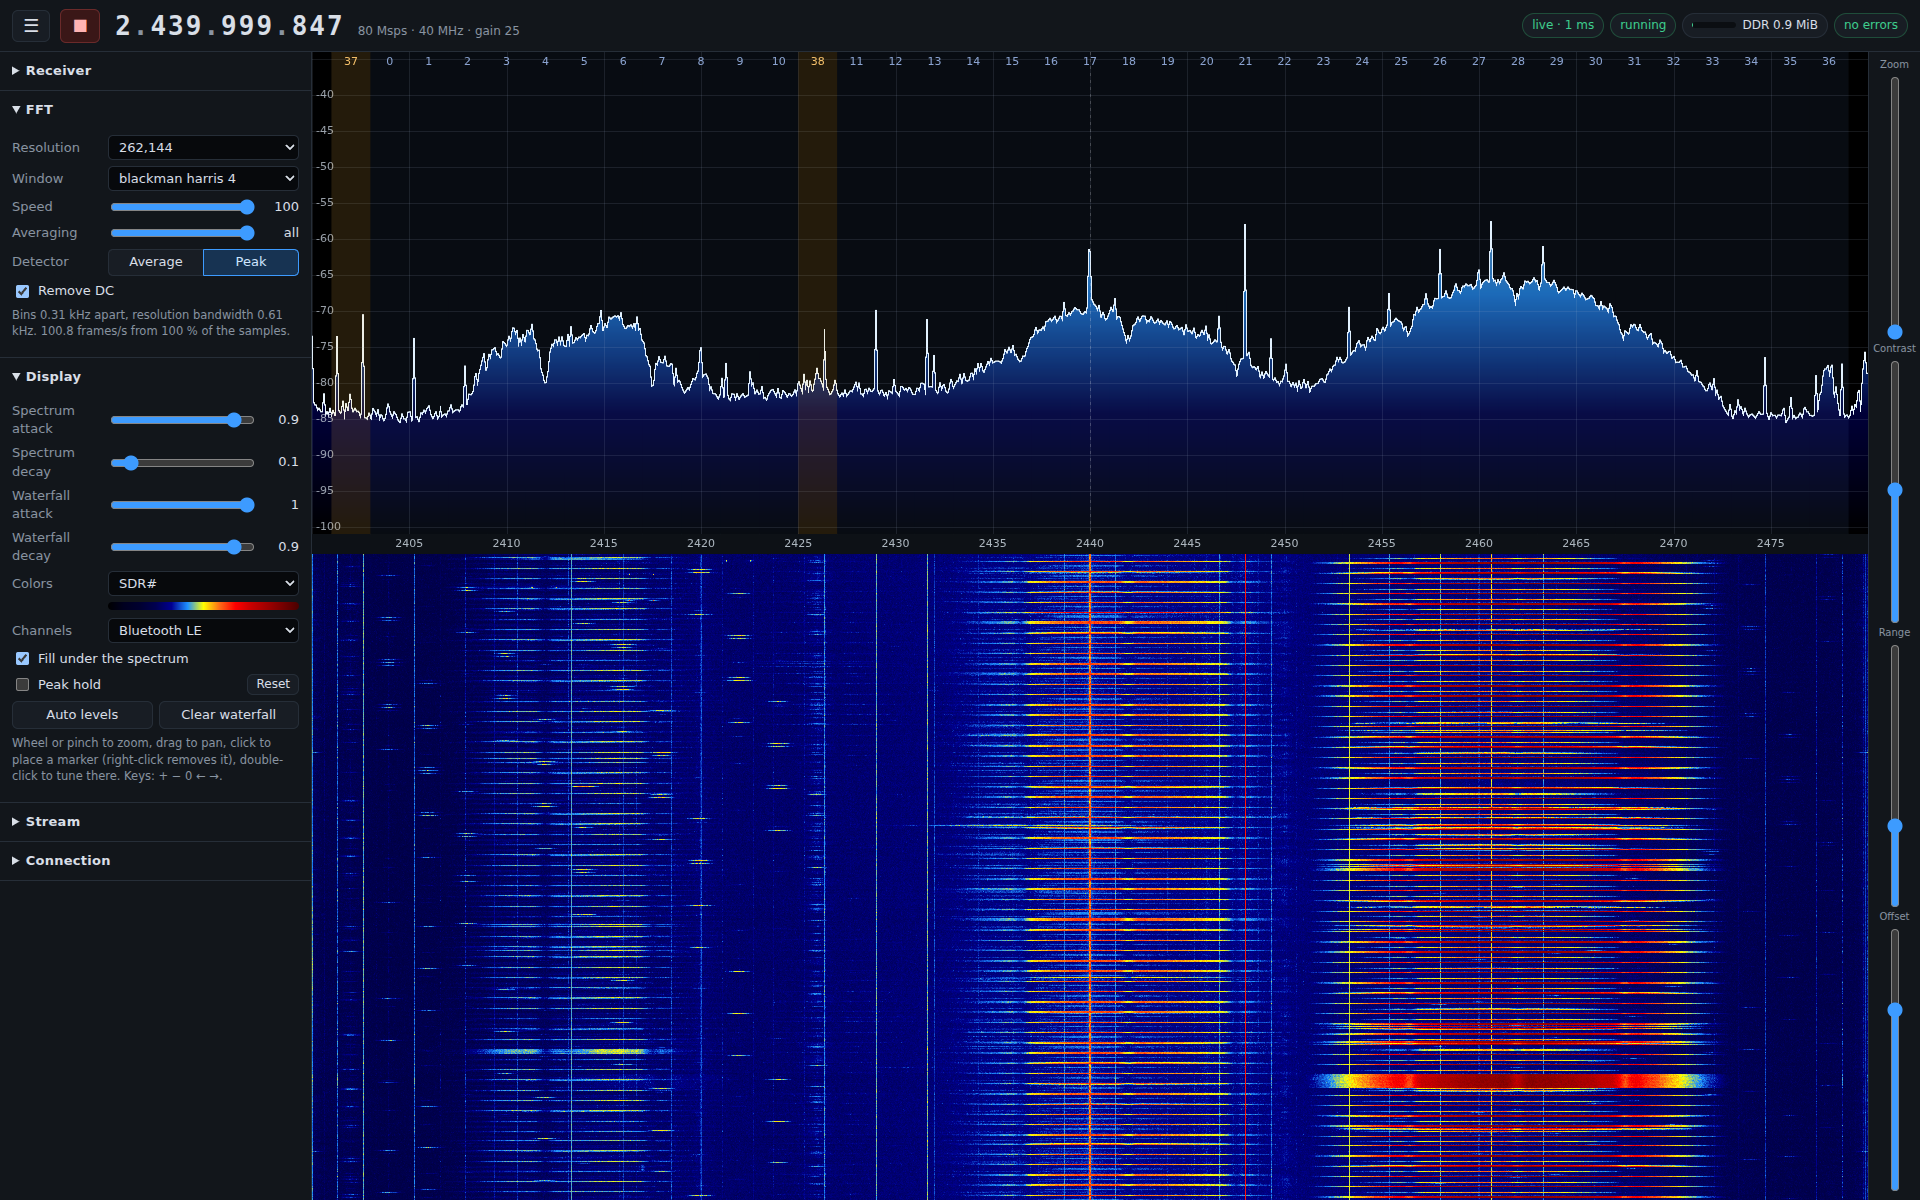Click the center frequency readout 2.439.999.847
The height and width of the screenshot is (1200, 1920).
tap(229, 26)
